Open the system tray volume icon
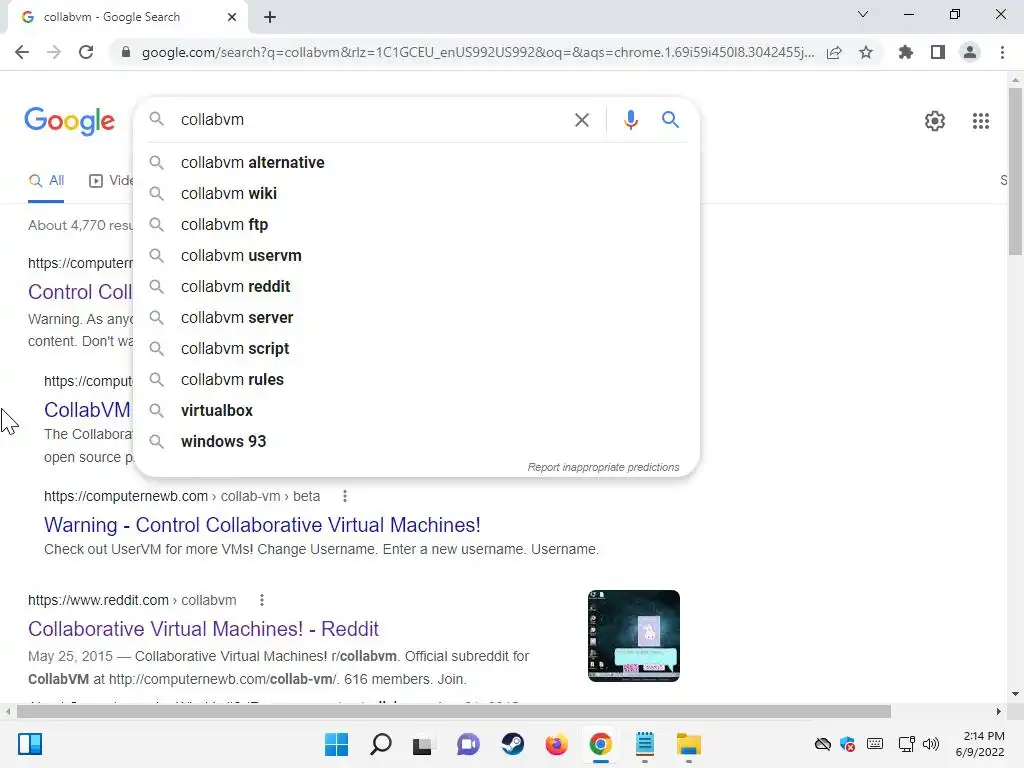 tap(931, 744)
